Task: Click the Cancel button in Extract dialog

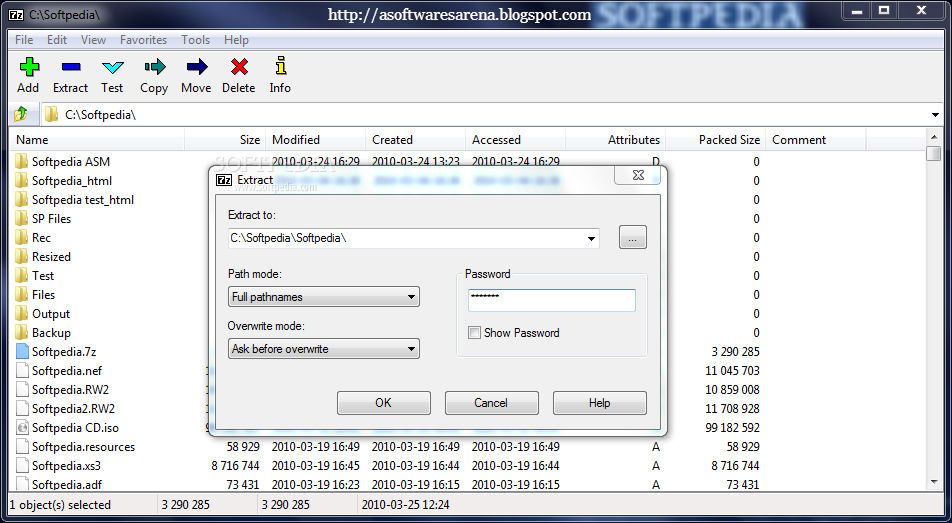Action: click(x=491, y=403)
